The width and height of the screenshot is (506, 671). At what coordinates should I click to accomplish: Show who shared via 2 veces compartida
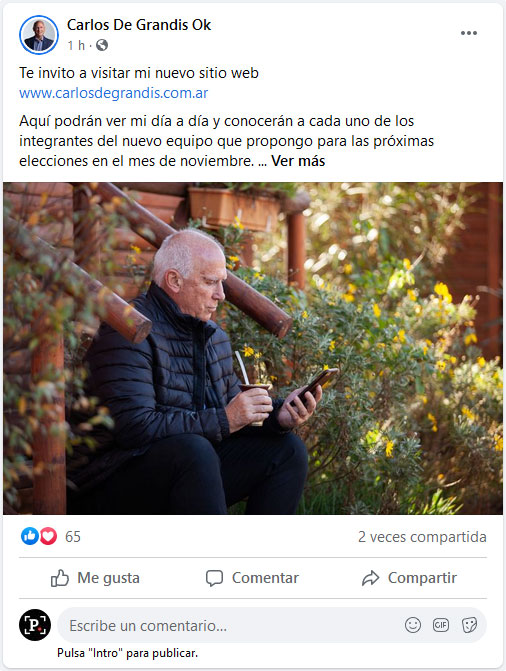pos(422,537)
